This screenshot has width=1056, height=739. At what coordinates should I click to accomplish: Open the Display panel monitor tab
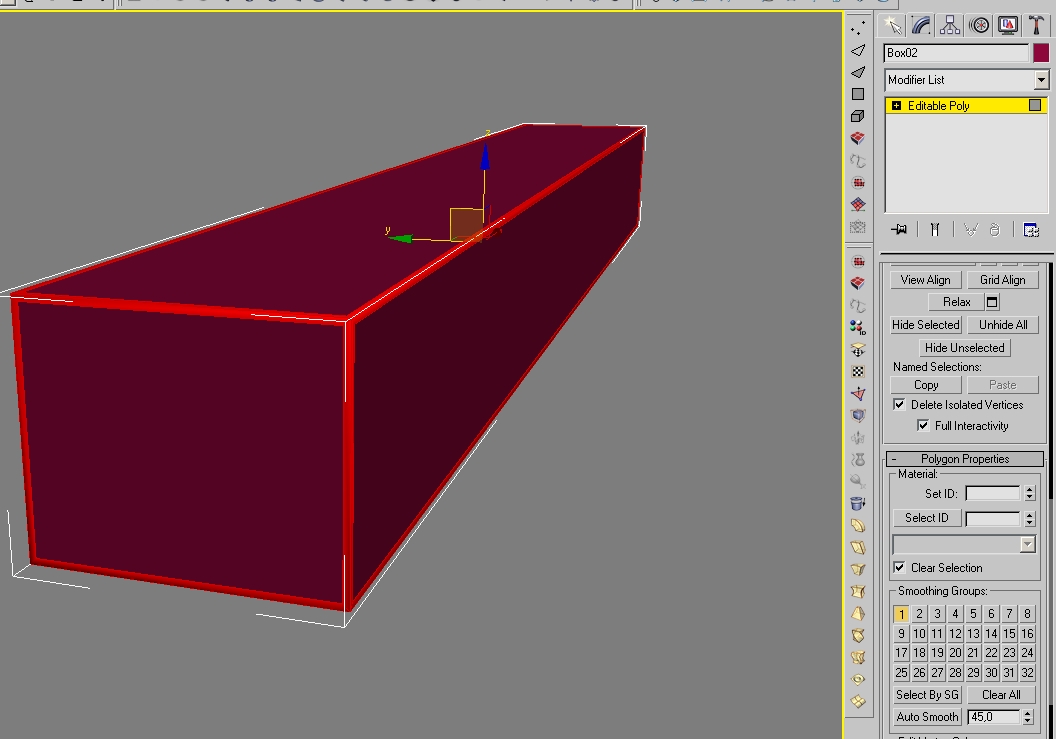1008,26
